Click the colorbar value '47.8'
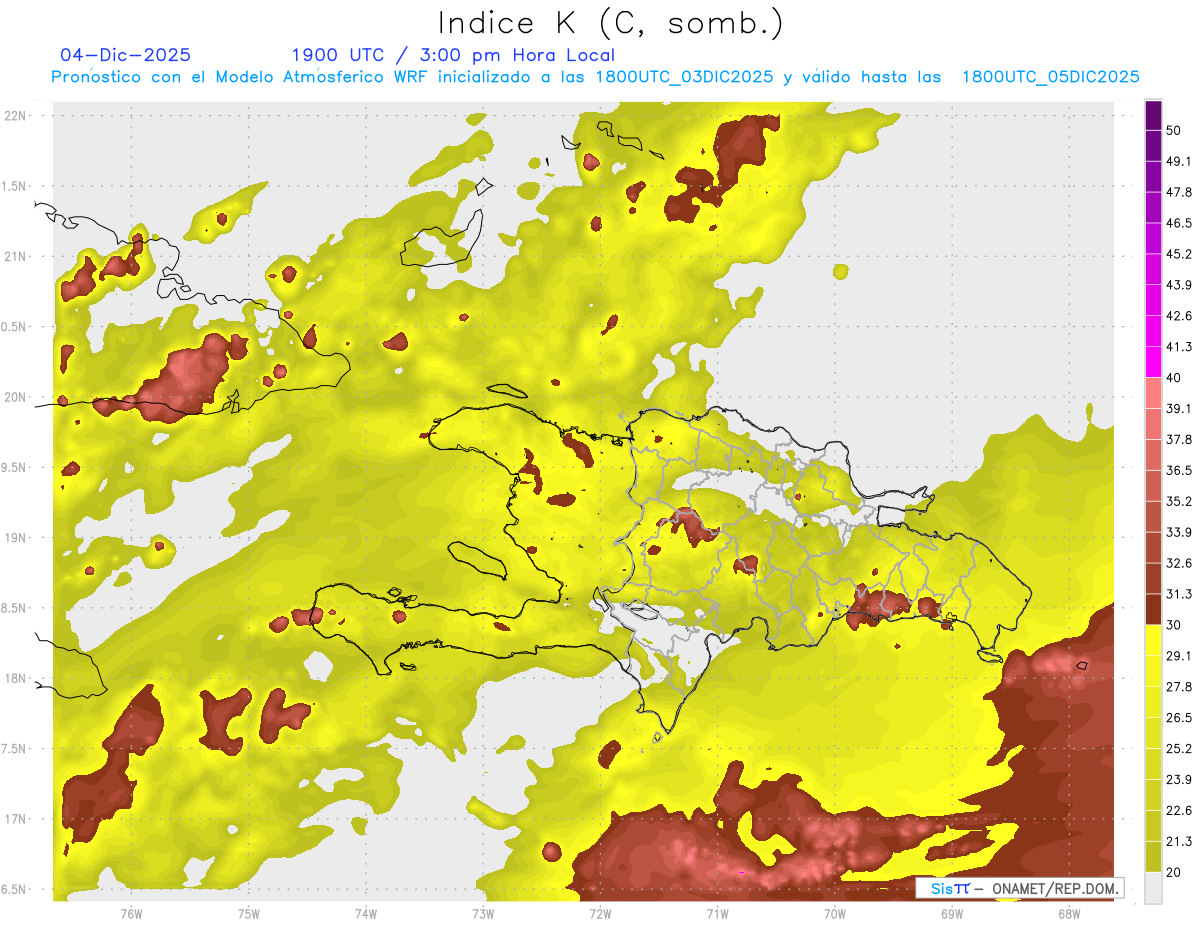1200x927 pixels. click(x=1179, y=192)
